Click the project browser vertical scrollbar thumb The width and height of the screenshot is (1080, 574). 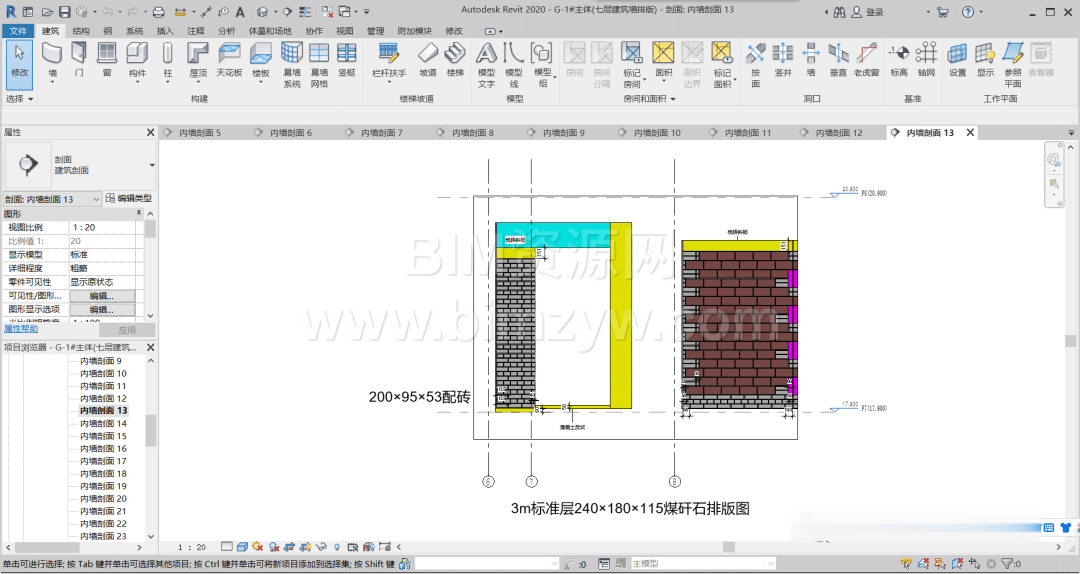tap(151, 430)
